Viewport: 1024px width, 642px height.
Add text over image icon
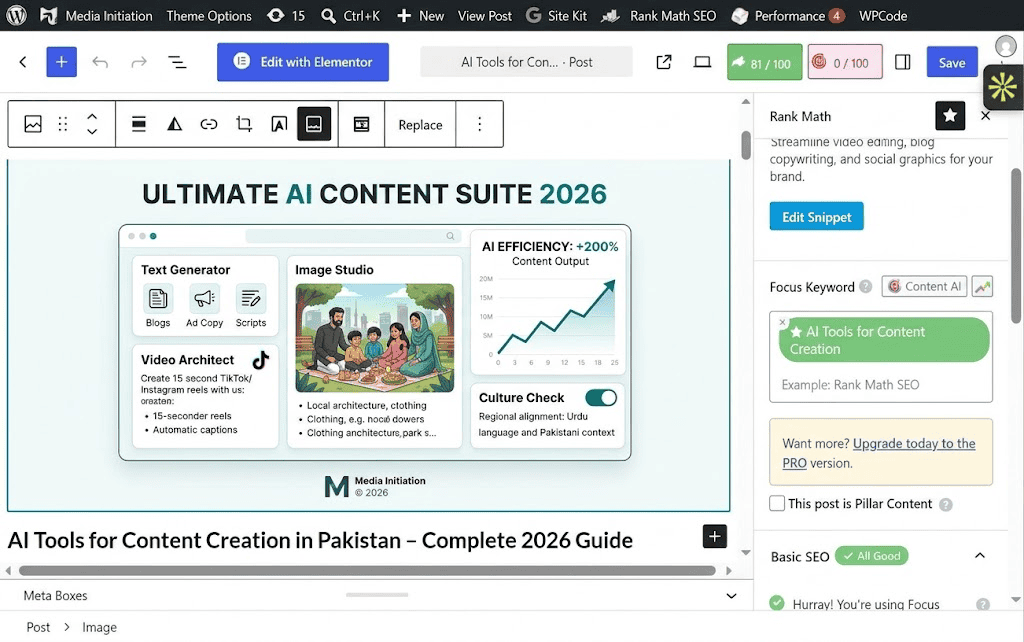[279, 124]
